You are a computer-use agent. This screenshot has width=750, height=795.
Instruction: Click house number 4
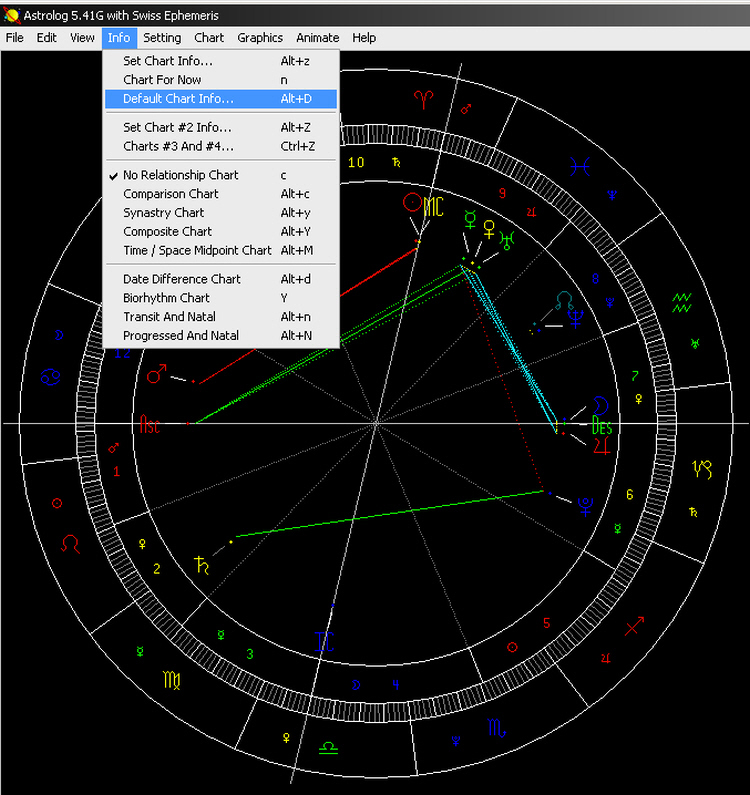[396, 685]
